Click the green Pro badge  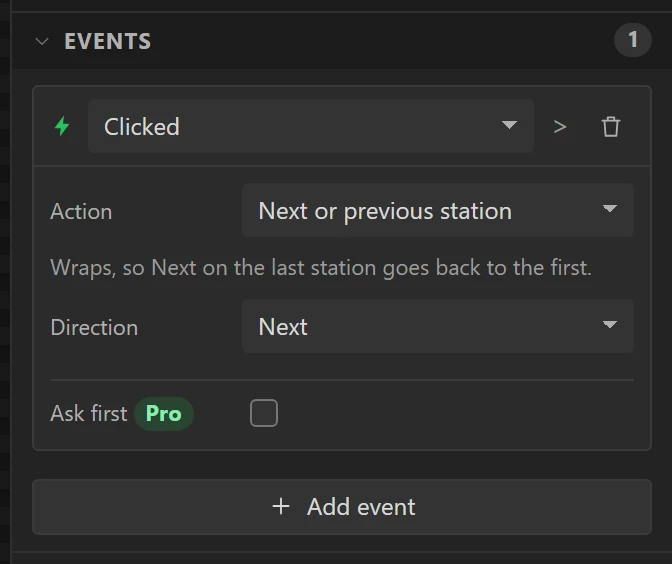coord(164,414)
